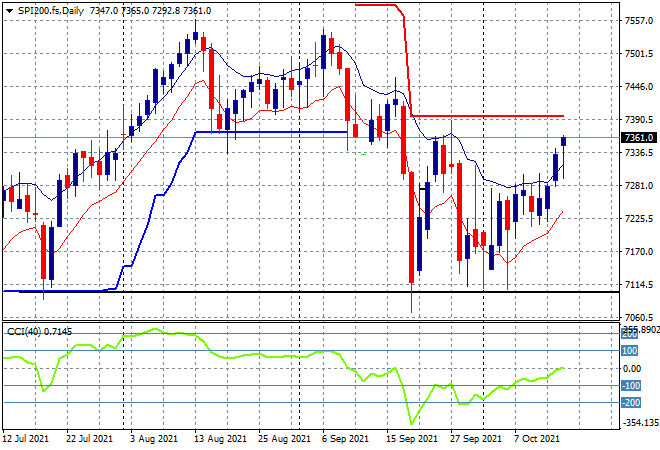Click the 7225.5 price axis label
The image size is (660, 450).
(639, 218)
